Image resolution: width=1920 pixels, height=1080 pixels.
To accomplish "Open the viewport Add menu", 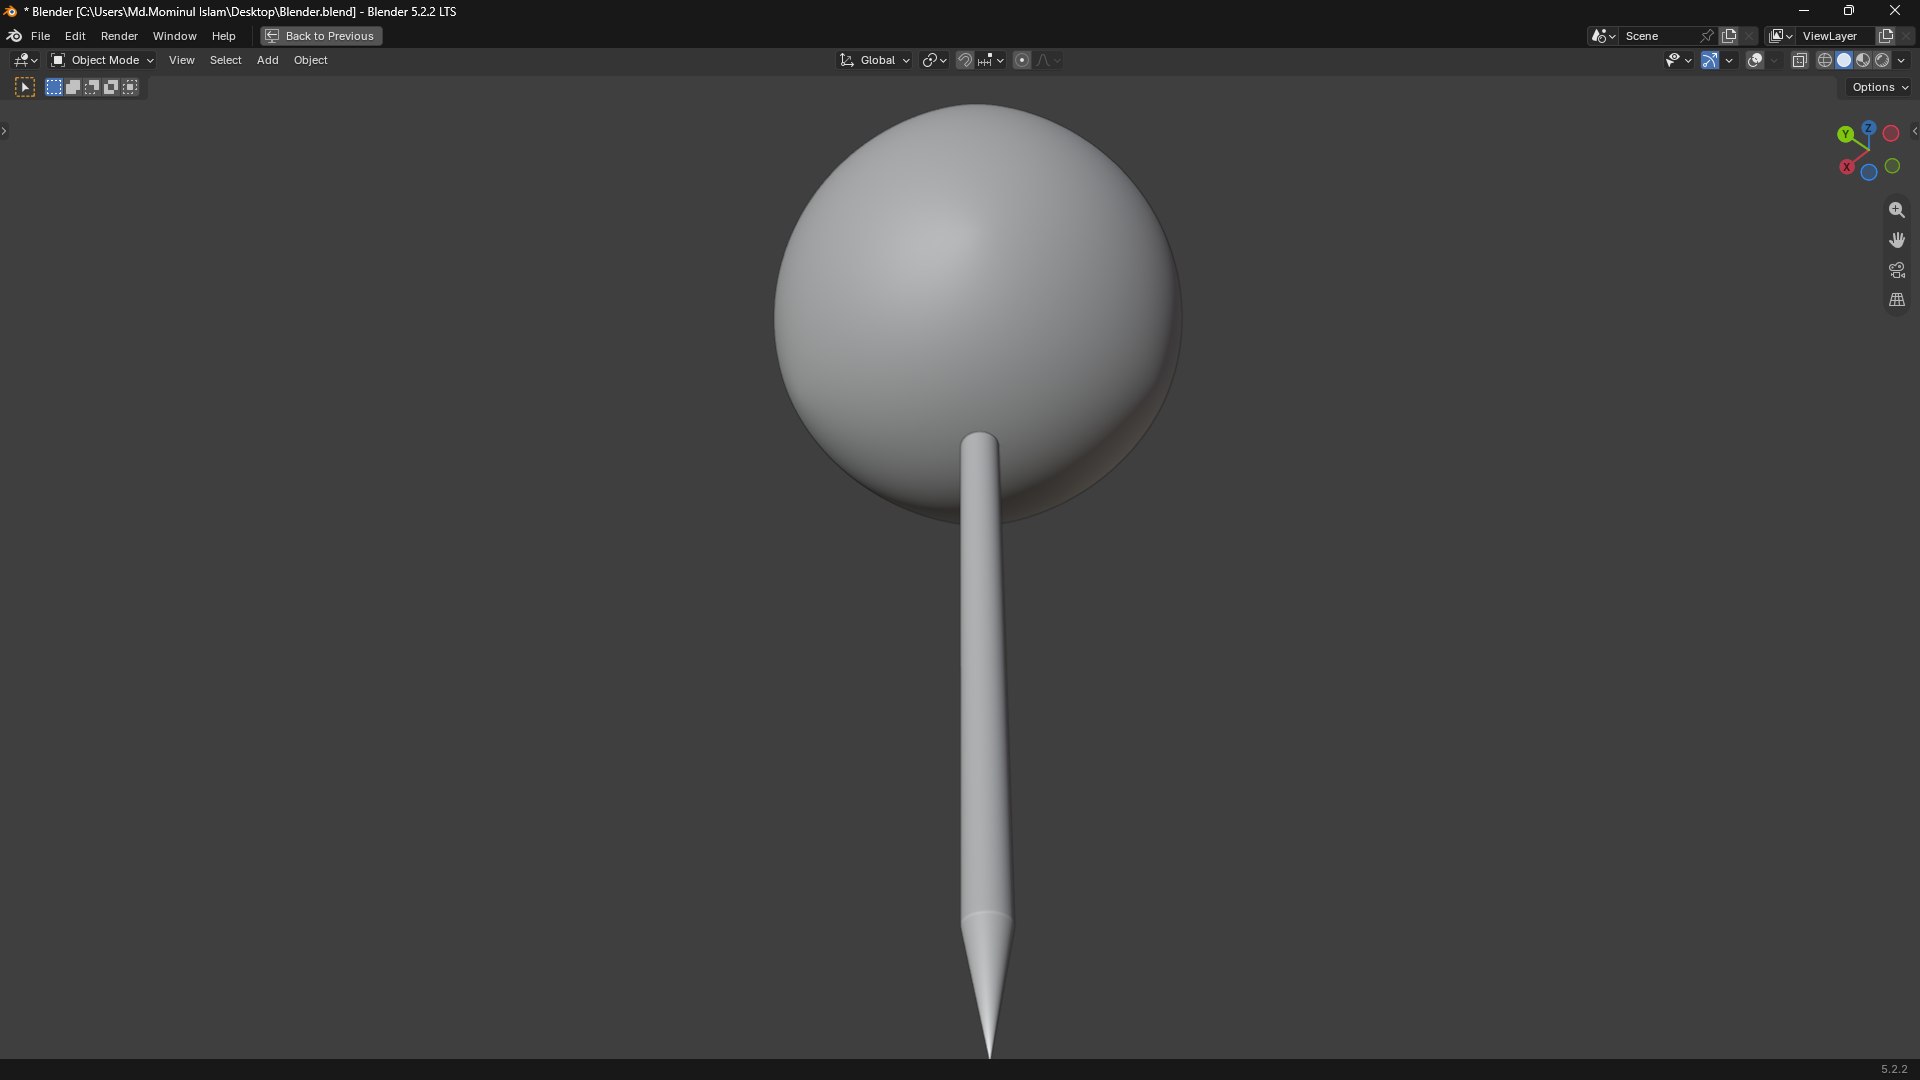I will (267, 60).
